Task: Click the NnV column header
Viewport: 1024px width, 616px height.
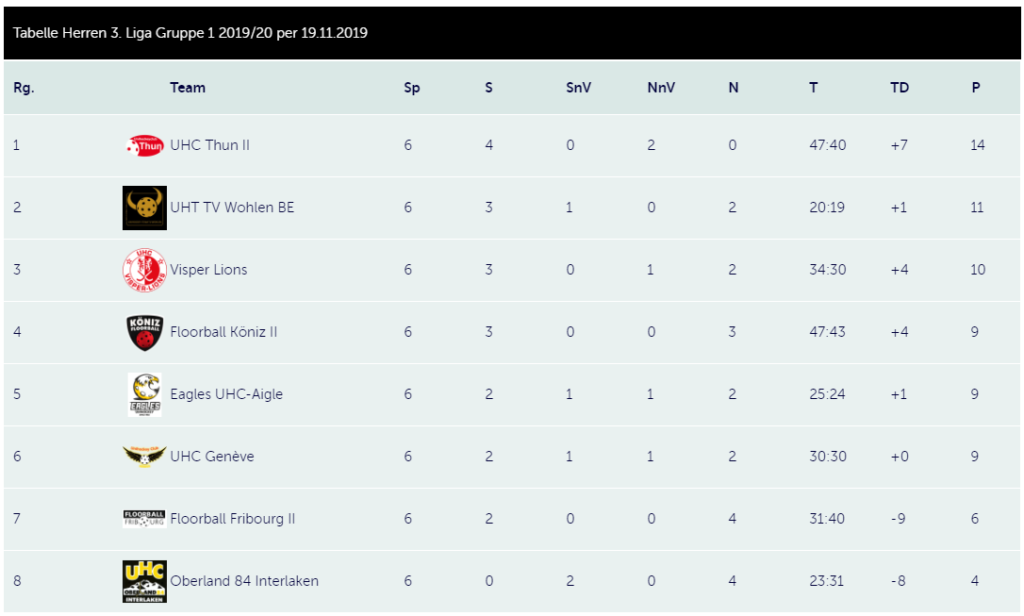Action: [661, 88]
